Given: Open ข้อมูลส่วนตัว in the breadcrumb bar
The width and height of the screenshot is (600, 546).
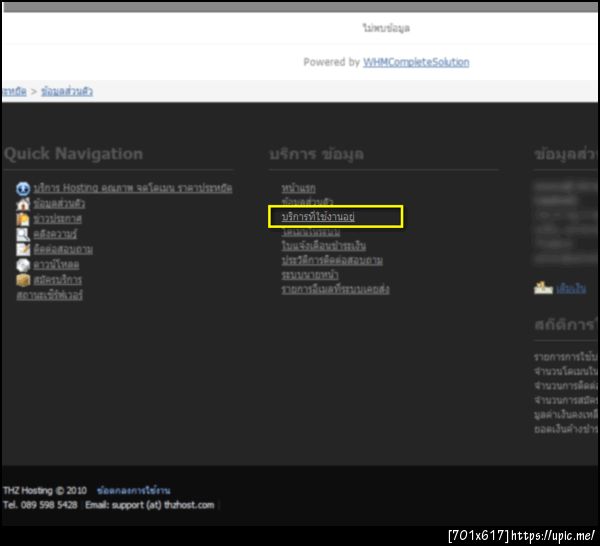Looking at the screenshot, I should [67, 91].
